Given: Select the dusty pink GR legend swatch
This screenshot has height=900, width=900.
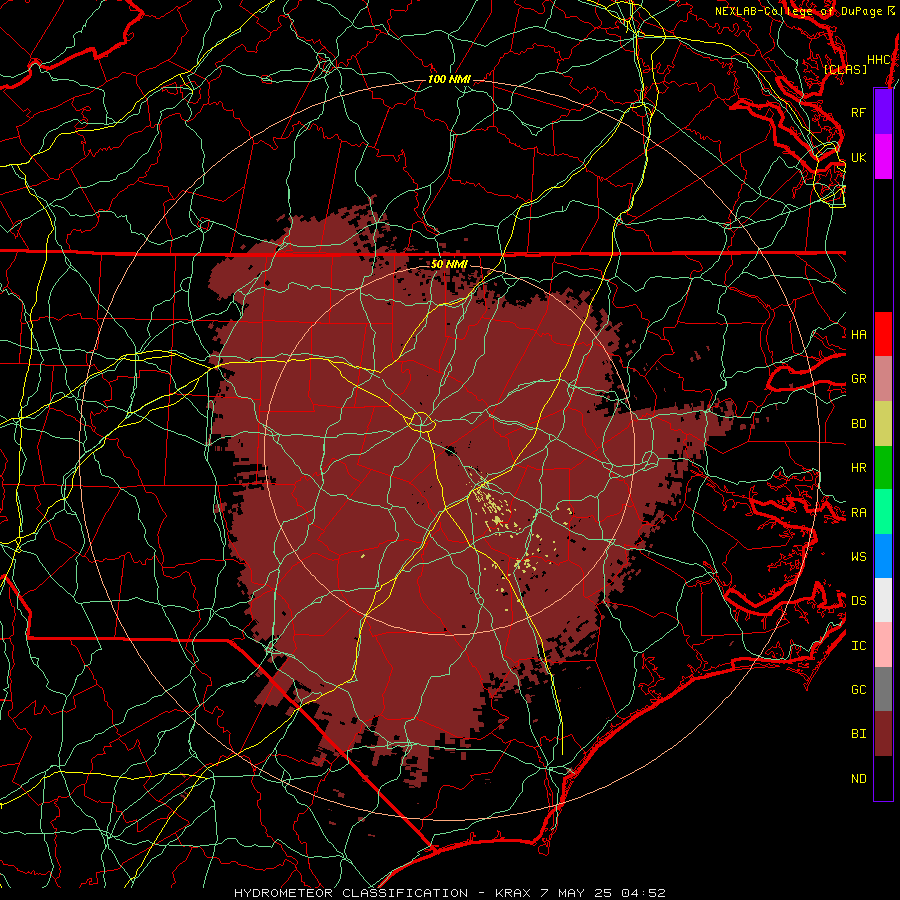Looking at the screenshot, I should coord(883,379).
